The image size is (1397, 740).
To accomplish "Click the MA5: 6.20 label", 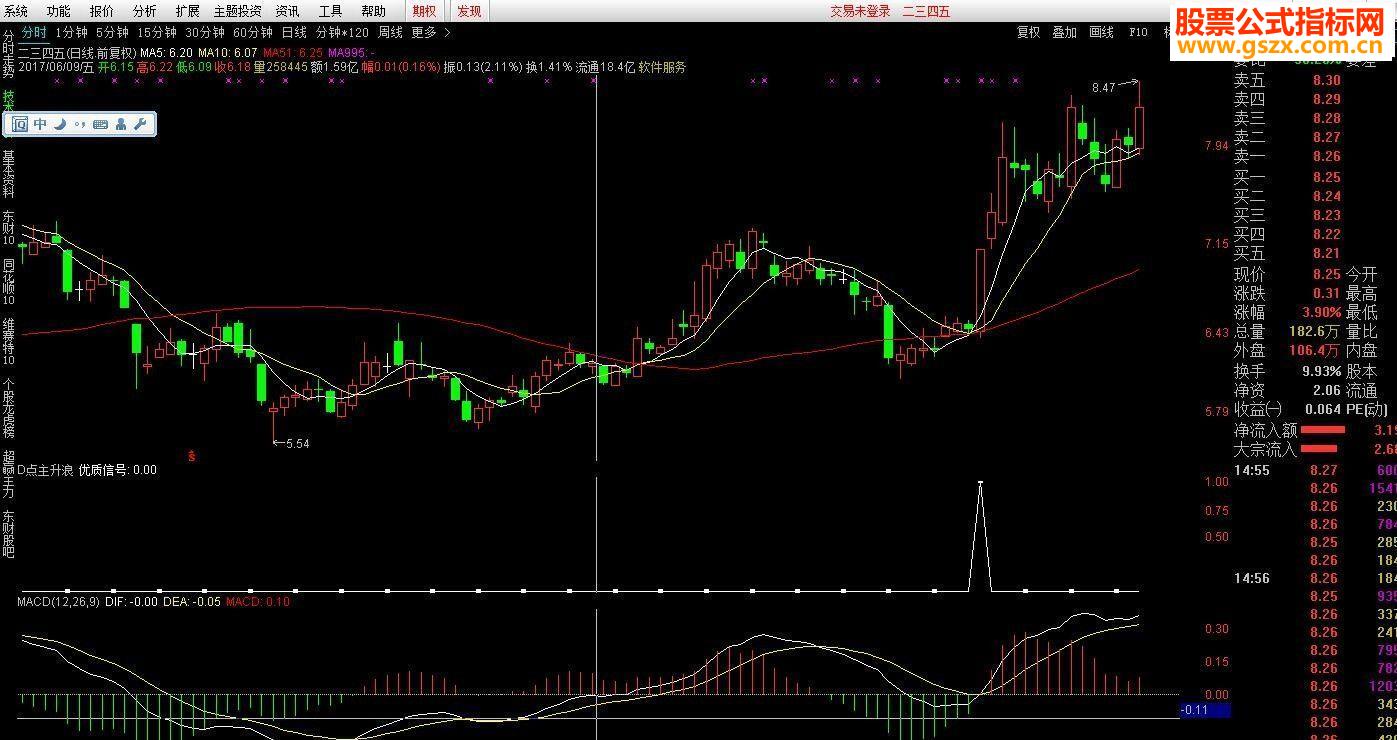I will pos(166,52).
